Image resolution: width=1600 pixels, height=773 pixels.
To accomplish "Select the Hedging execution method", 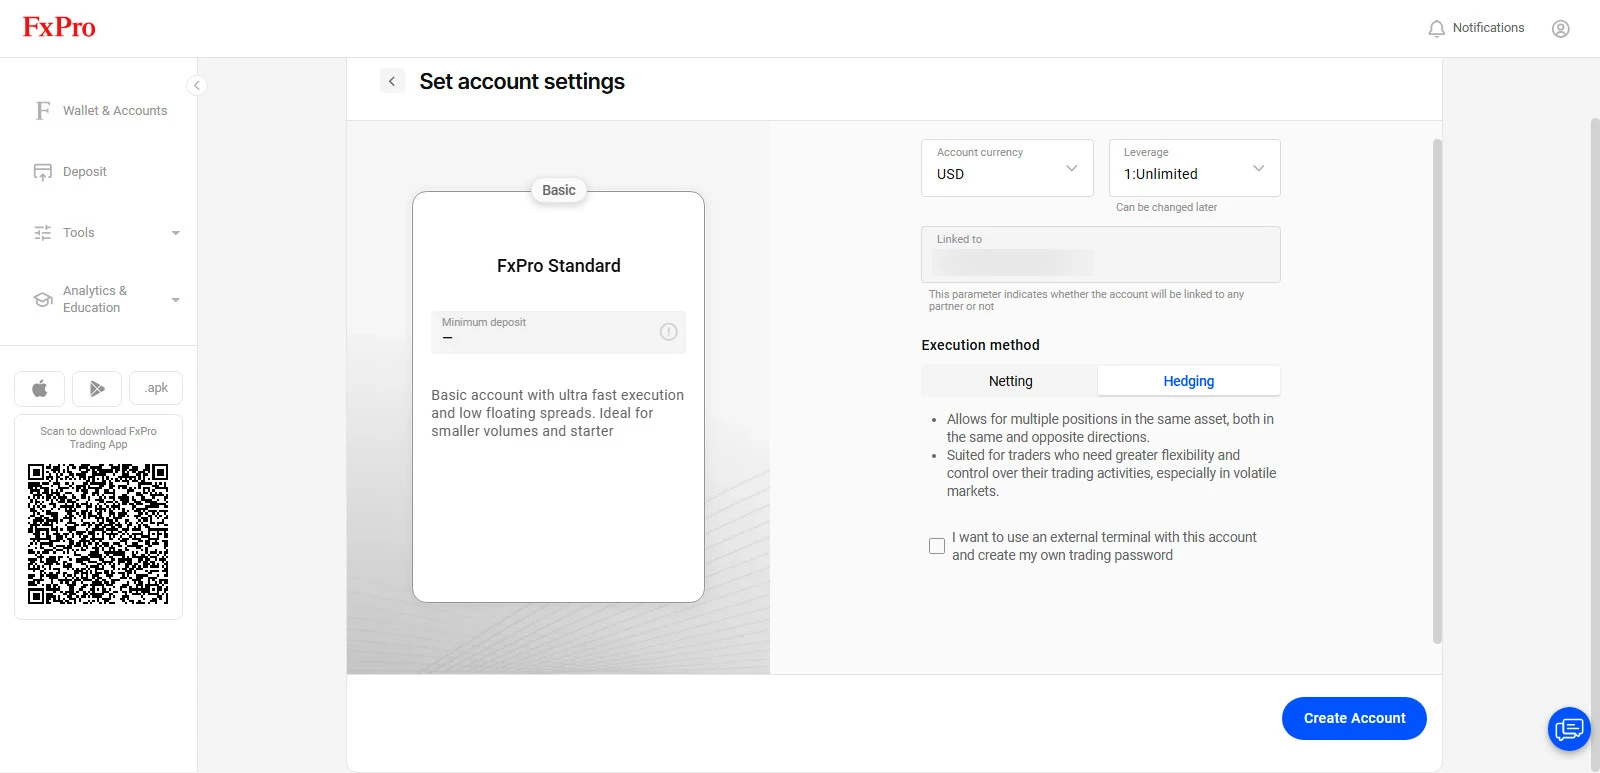I will (1189, 381).
